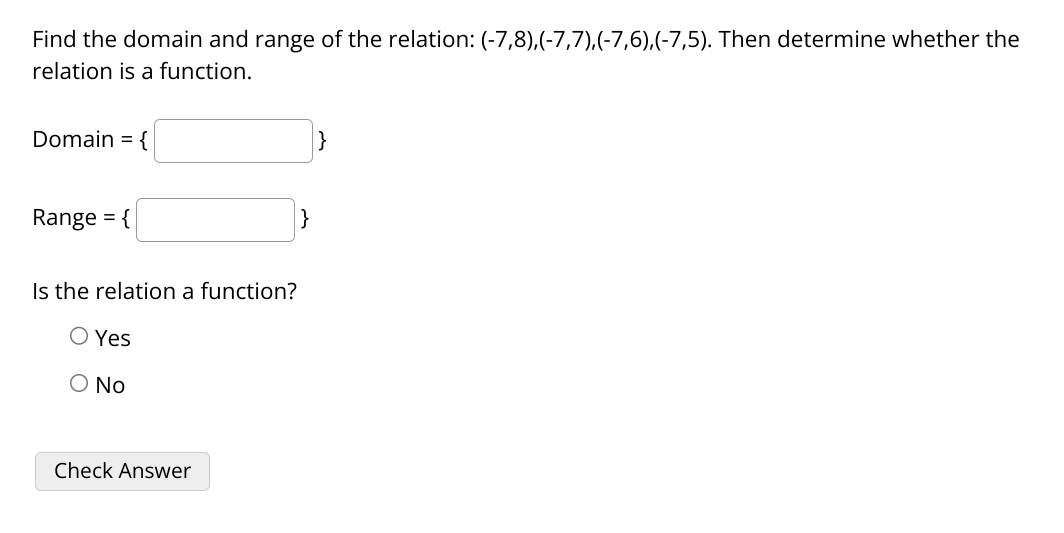1064x533 pixels.
Task: Choose the No radio button
Action: [x=79, y=384]
